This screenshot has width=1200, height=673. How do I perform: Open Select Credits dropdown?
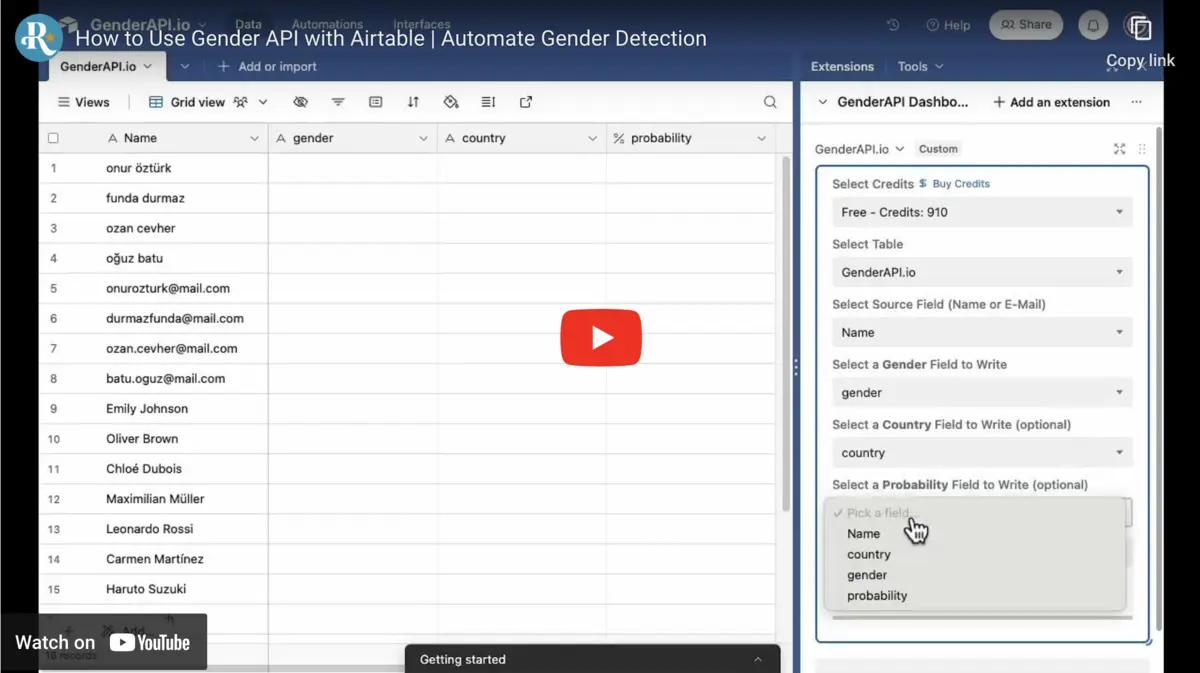click(982, 212)
